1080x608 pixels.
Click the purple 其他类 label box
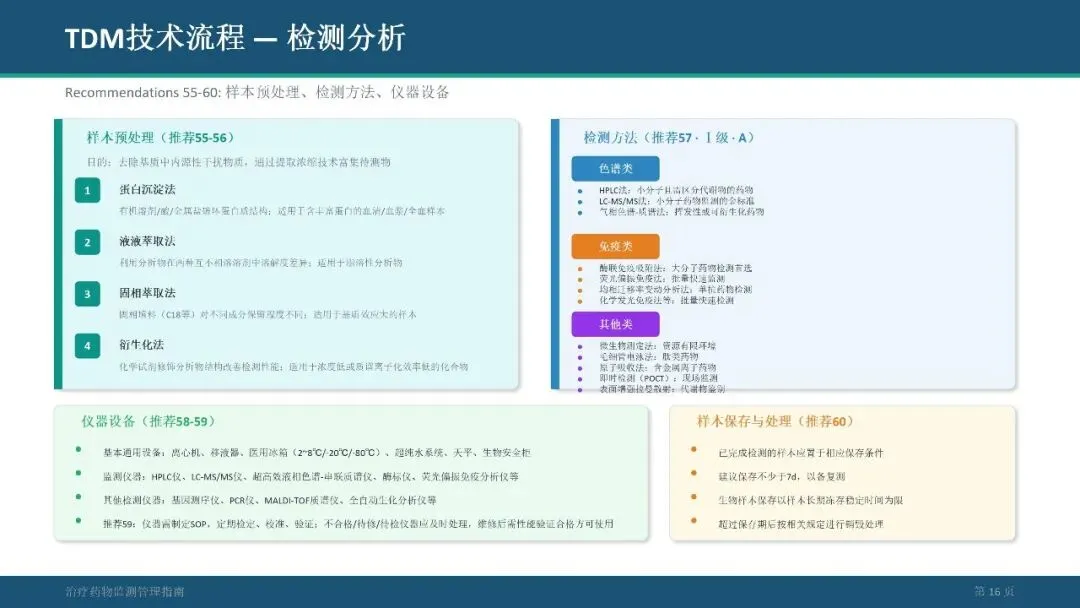click(615, 324)
